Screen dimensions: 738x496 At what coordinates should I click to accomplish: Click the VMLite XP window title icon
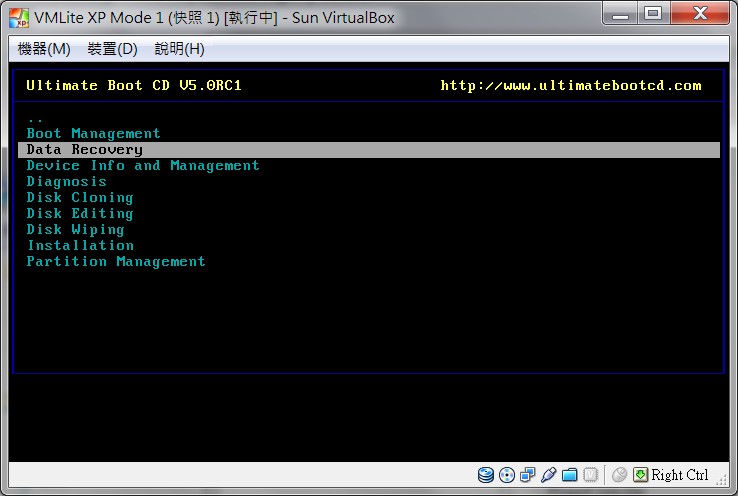tap(19, 18)
